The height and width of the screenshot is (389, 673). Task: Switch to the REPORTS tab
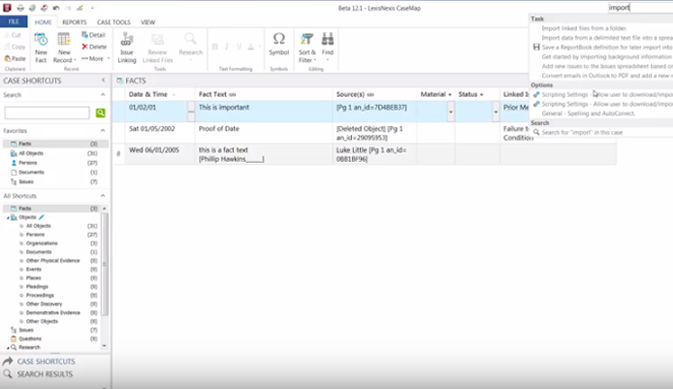tap(74, 22)
